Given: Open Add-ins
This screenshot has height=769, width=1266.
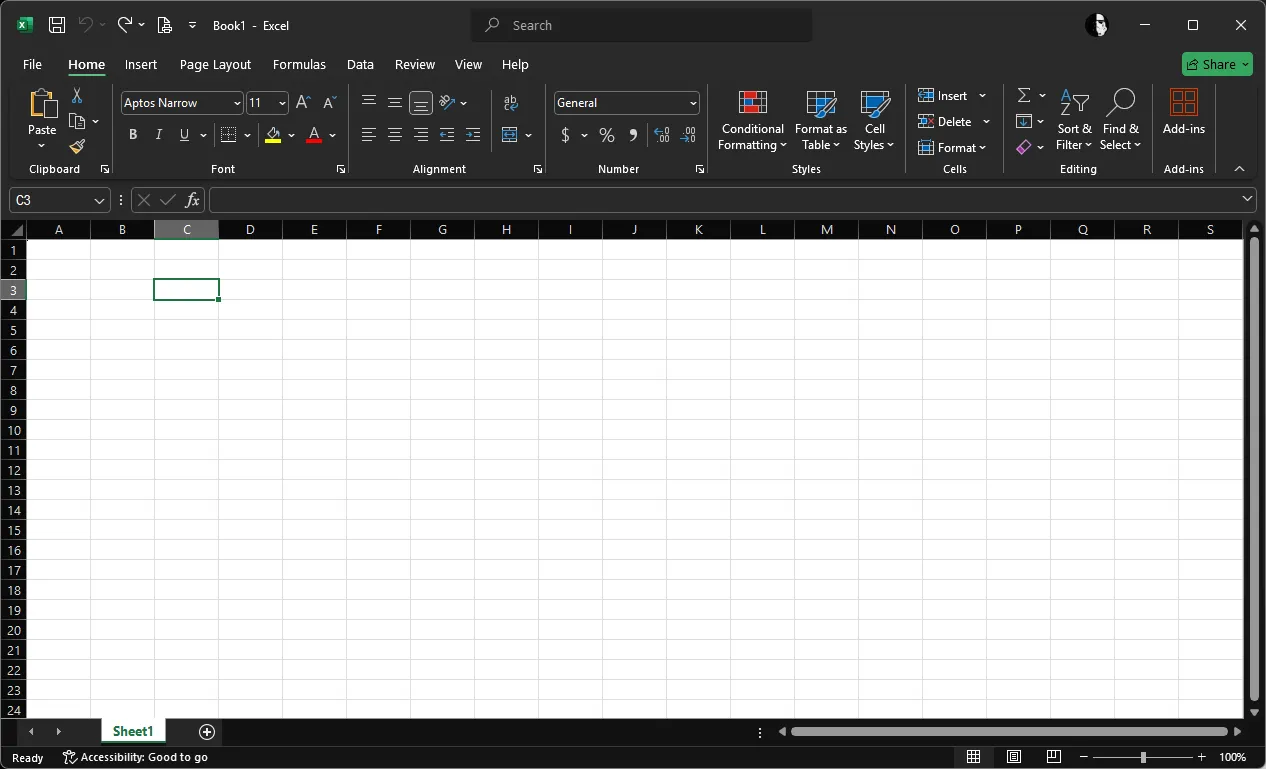Looking at the screenshot, I should (1184, 112).
